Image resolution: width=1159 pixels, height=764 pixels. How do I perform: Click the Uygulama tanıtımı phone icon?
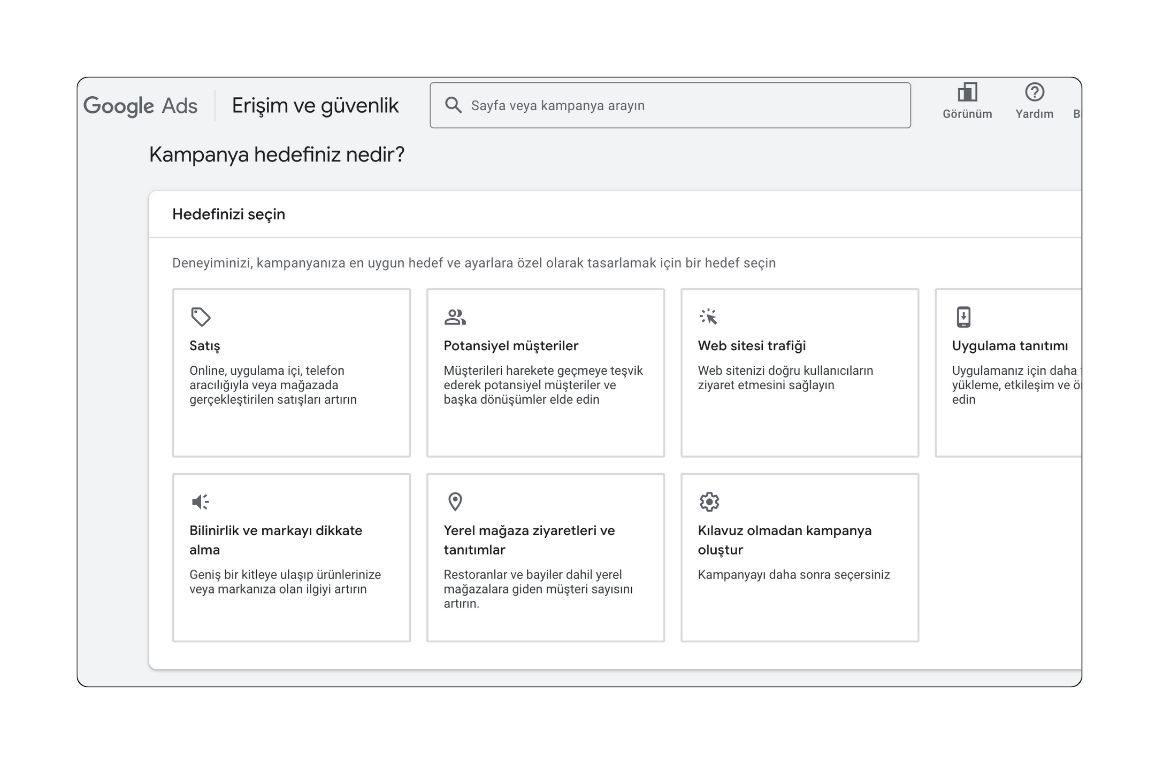(x=963, y=315)
